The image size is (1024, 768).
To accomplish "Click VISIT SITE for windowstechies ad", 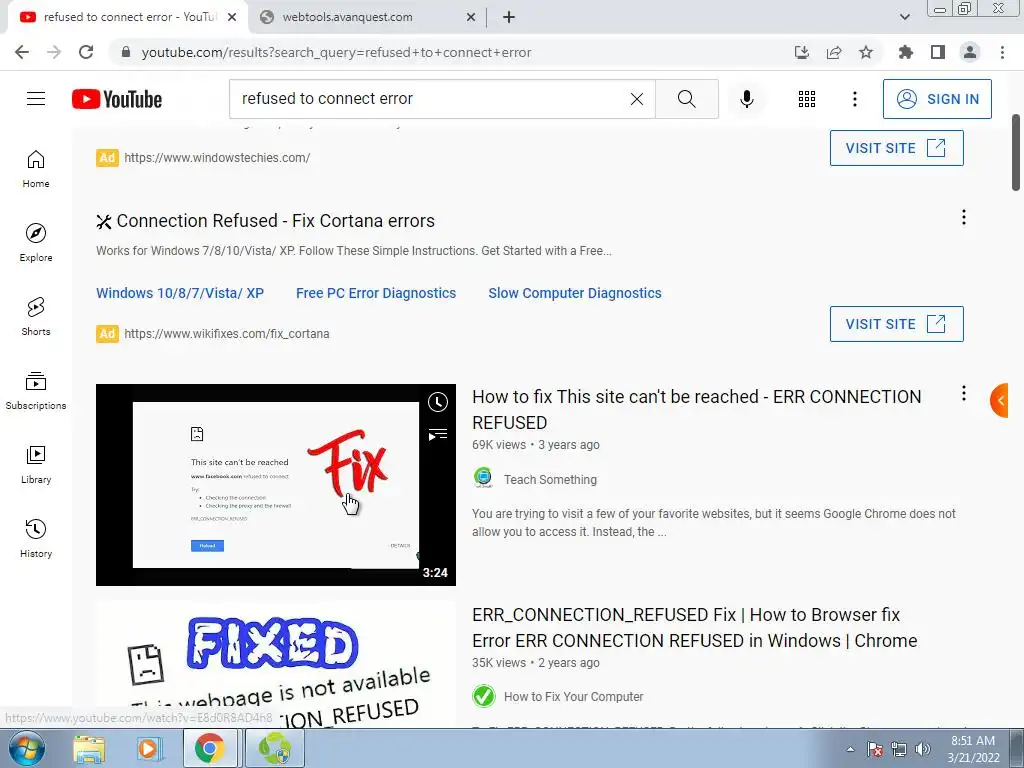I will [897, 148].
